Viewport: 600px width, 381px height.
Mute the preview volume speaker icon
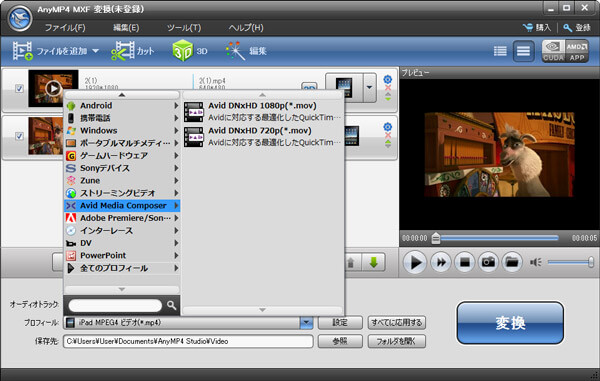click(535, 262)
